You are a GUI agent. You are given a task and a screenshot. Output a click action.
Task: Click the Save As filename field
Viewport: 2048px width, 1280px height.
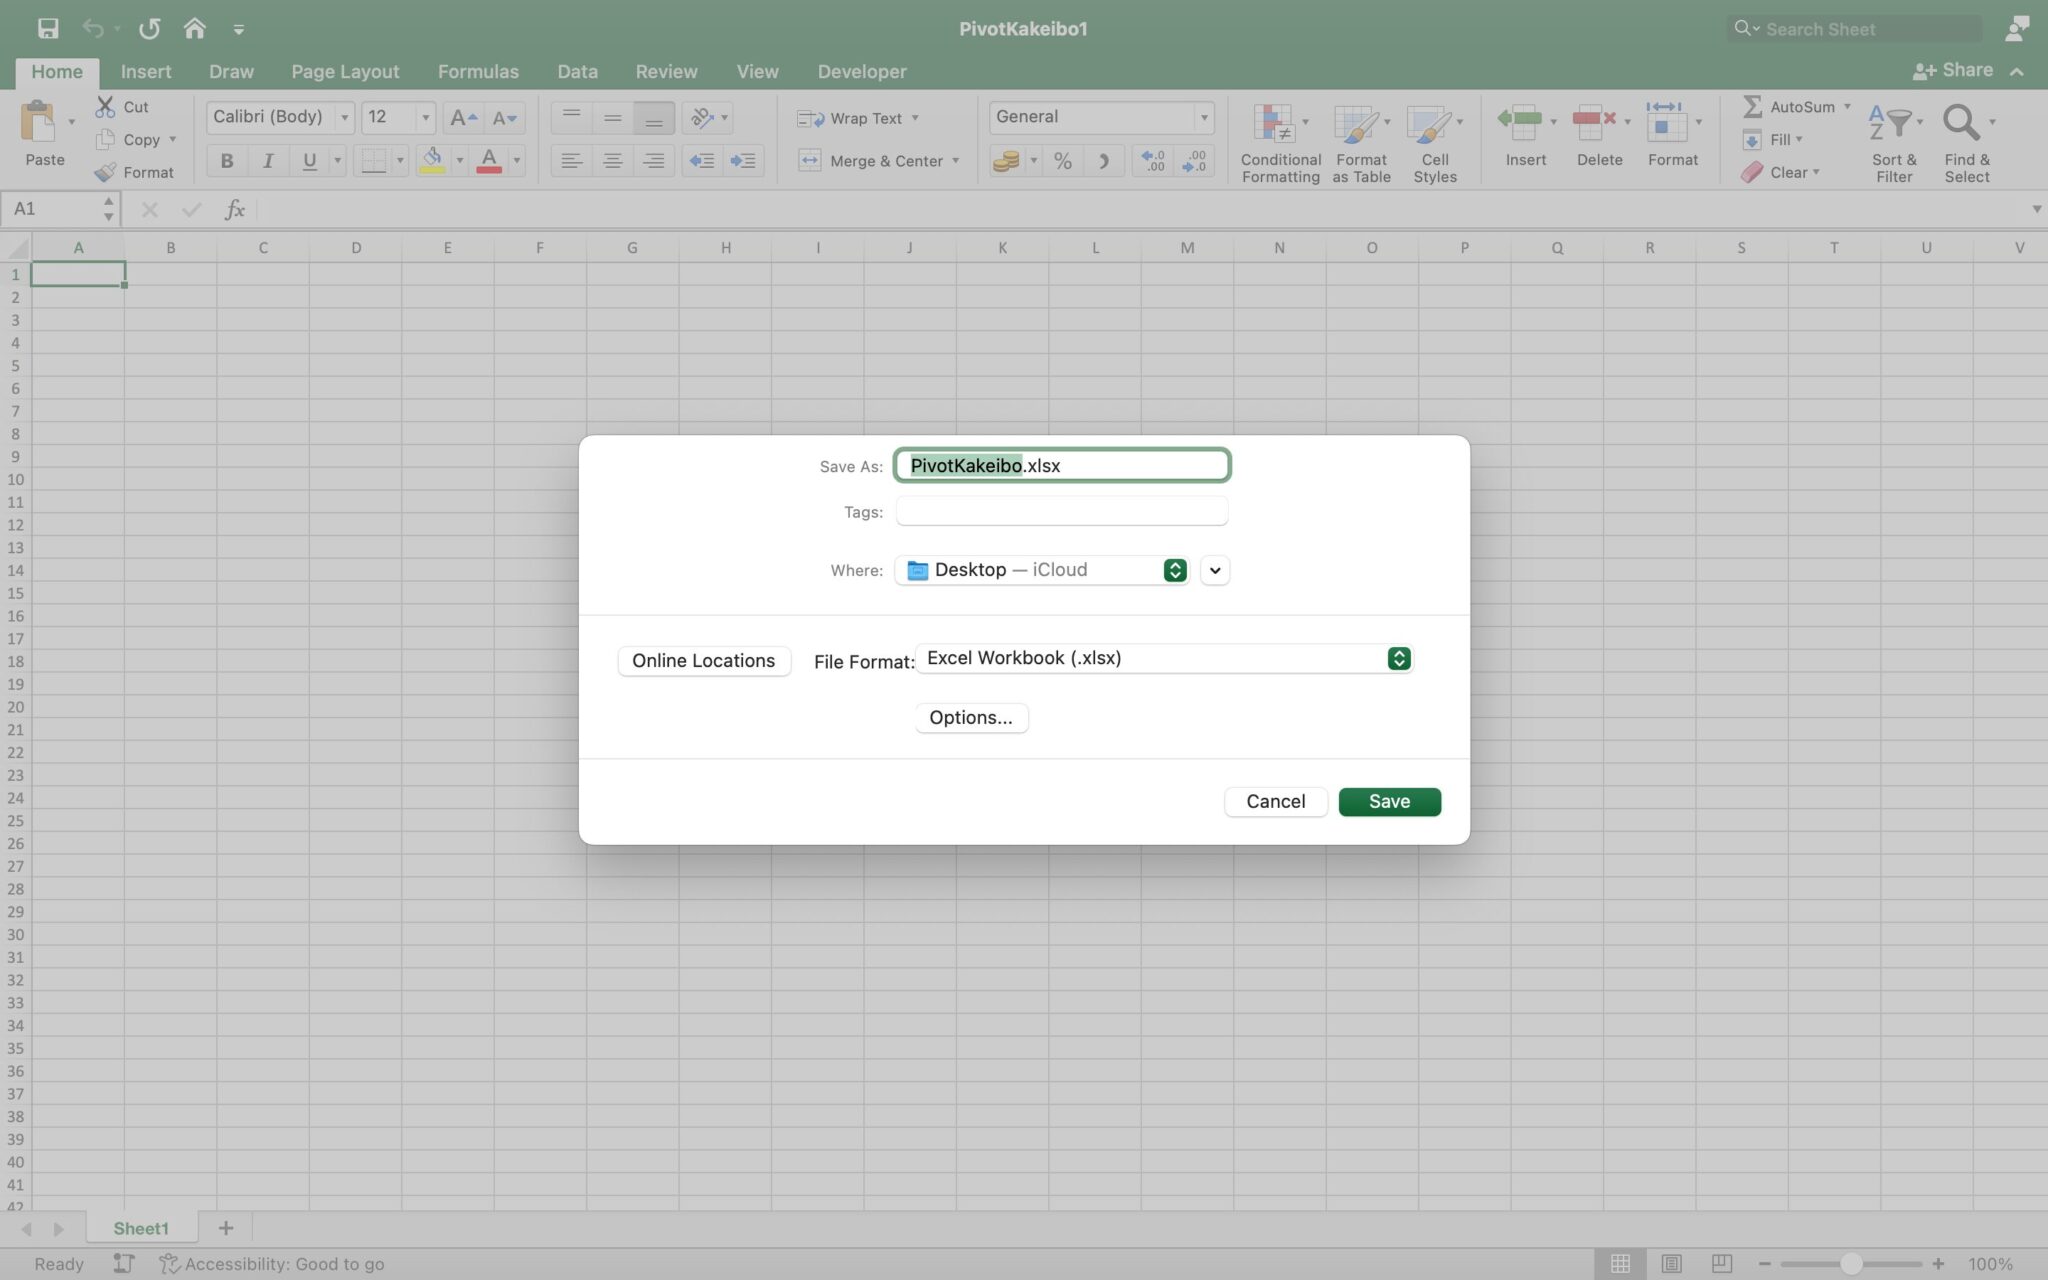coord(1061,465)
